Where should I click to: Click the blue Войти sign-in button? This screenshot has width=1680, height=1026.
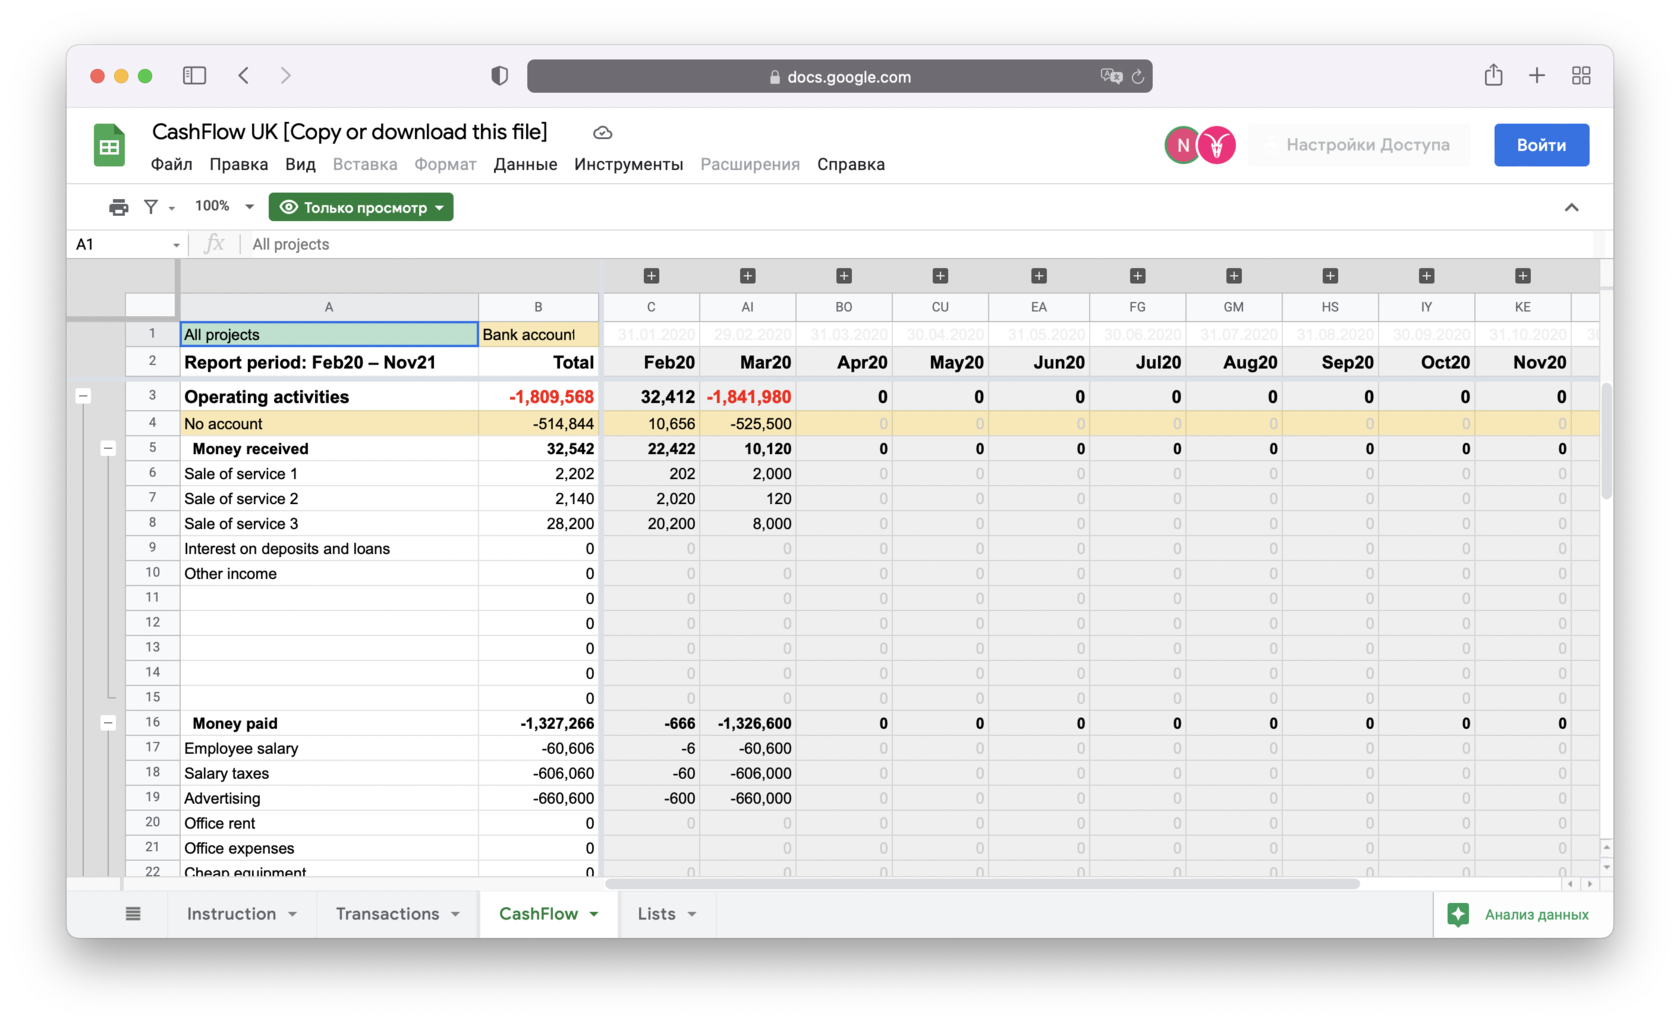pyautogui.click(x=1541, y=145)
